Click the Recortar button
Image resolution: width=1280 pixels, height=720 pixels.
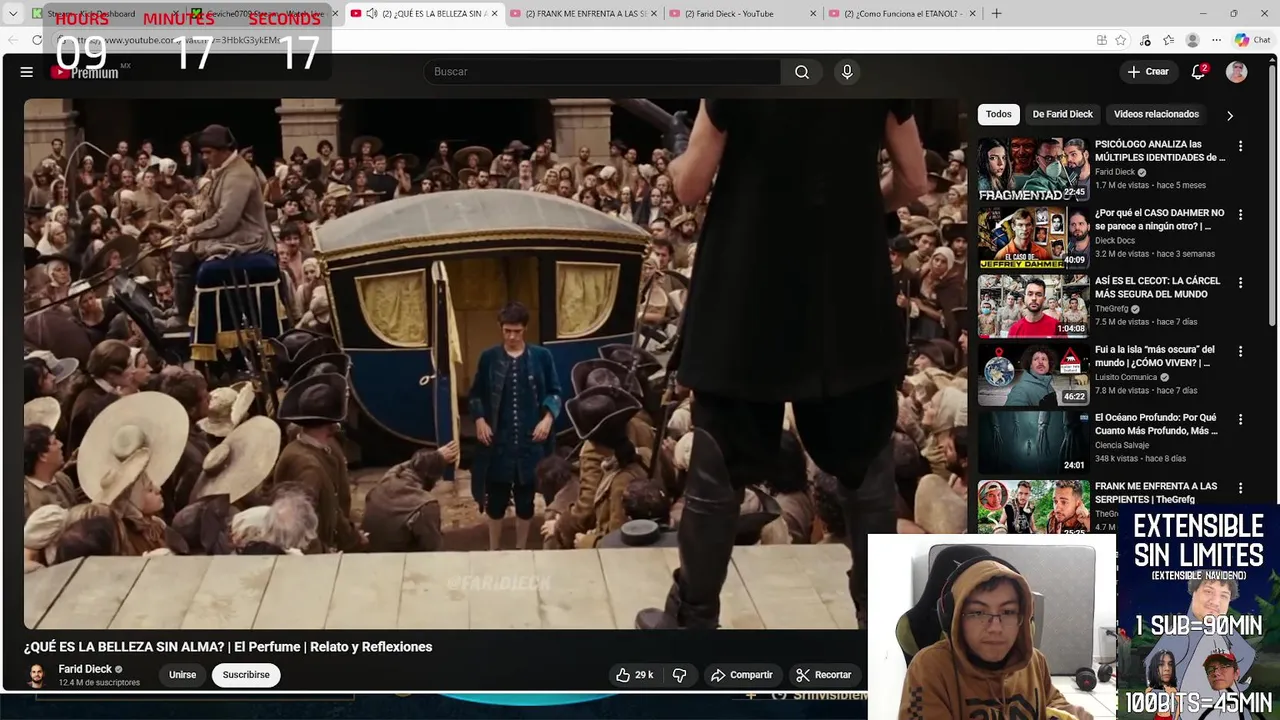click(824, 675)
